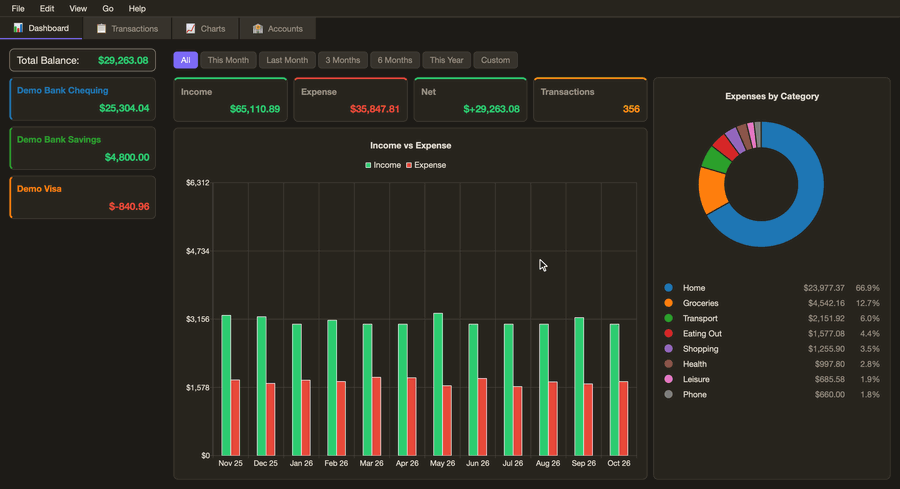
Task: Click the Accounts tab bank icon
Action: pyautogui.click(x=258, y=28)
